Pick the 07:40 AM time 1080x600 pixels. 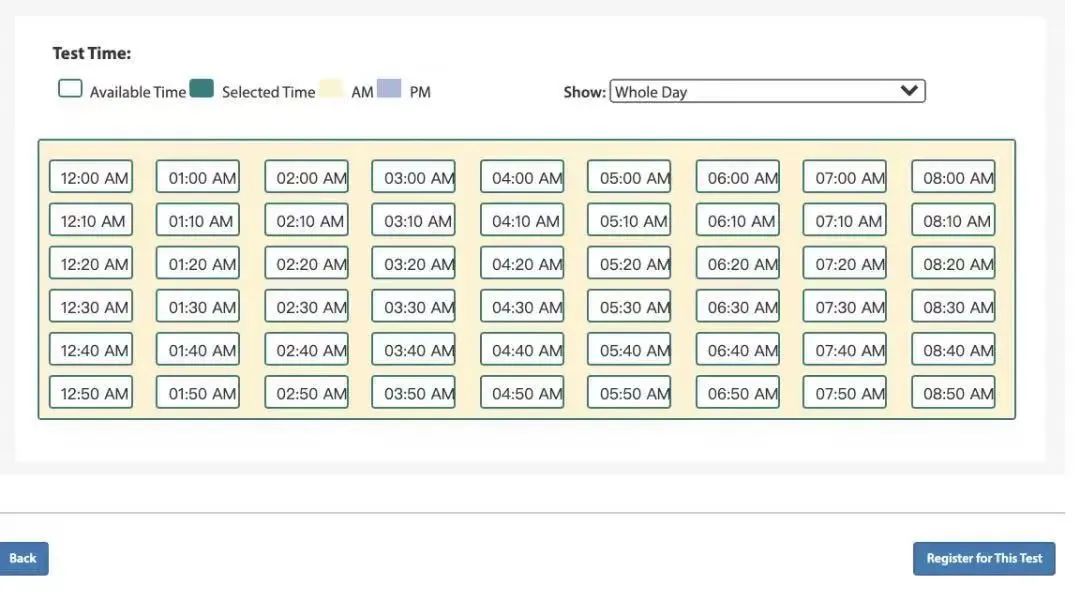click(844, 349)
